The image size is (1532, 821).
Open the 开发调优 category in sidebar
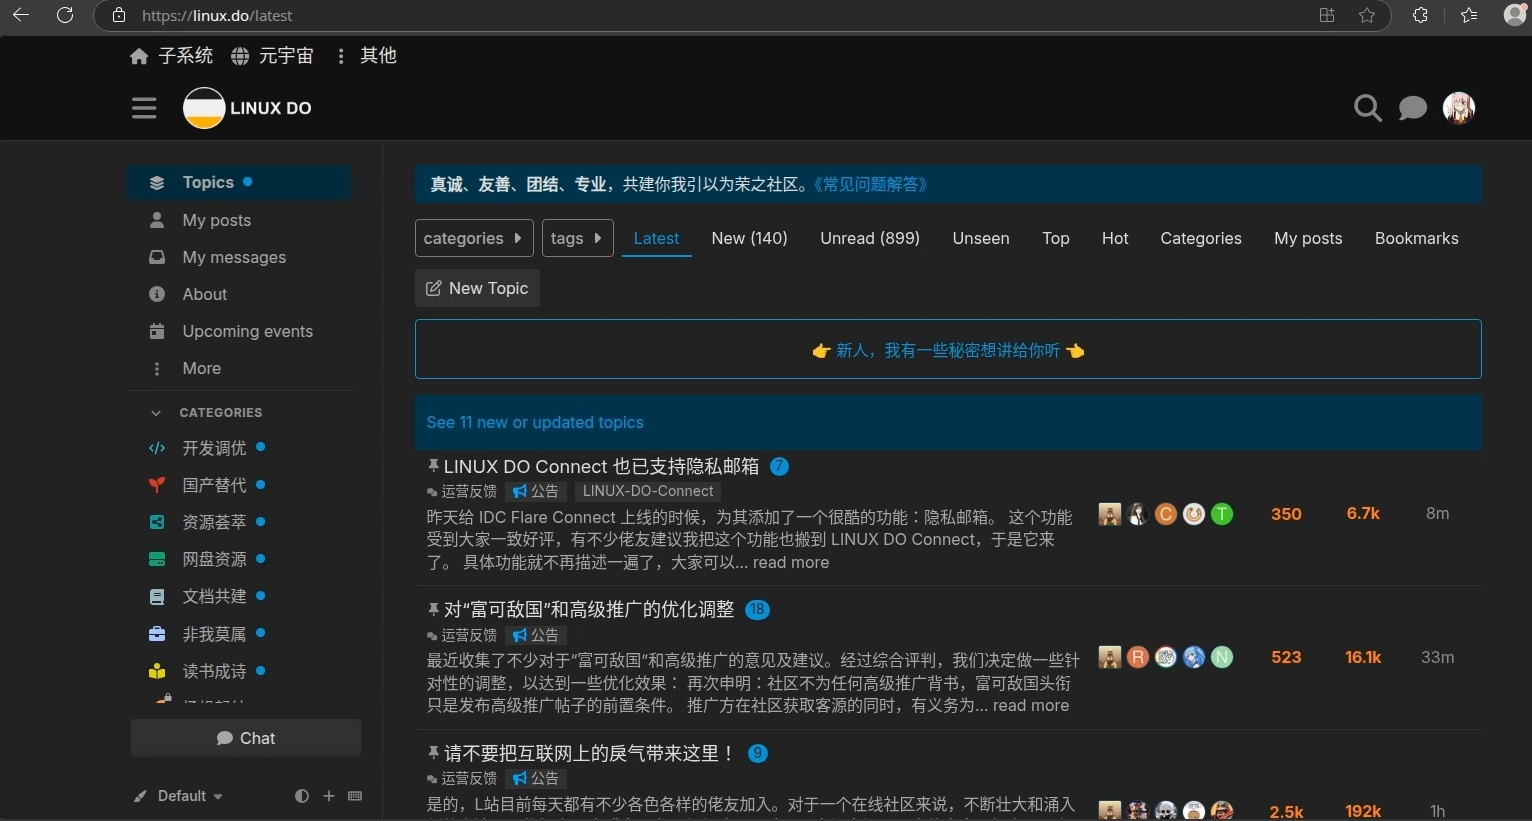[214, 448]
